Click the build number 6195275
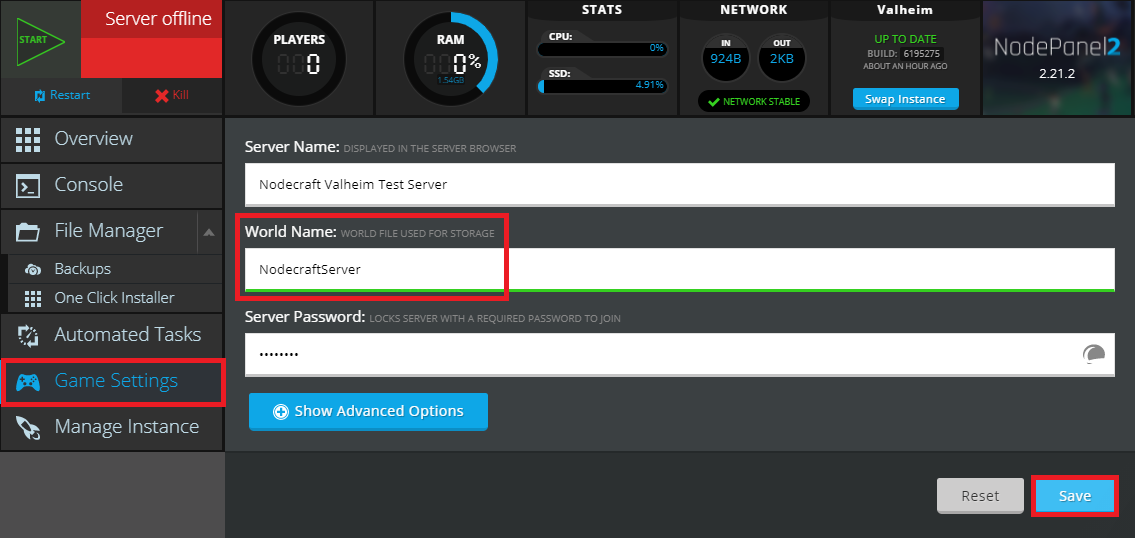This screenshot has height=538, width=1135. pyautogui.click(x=922, y=54)
